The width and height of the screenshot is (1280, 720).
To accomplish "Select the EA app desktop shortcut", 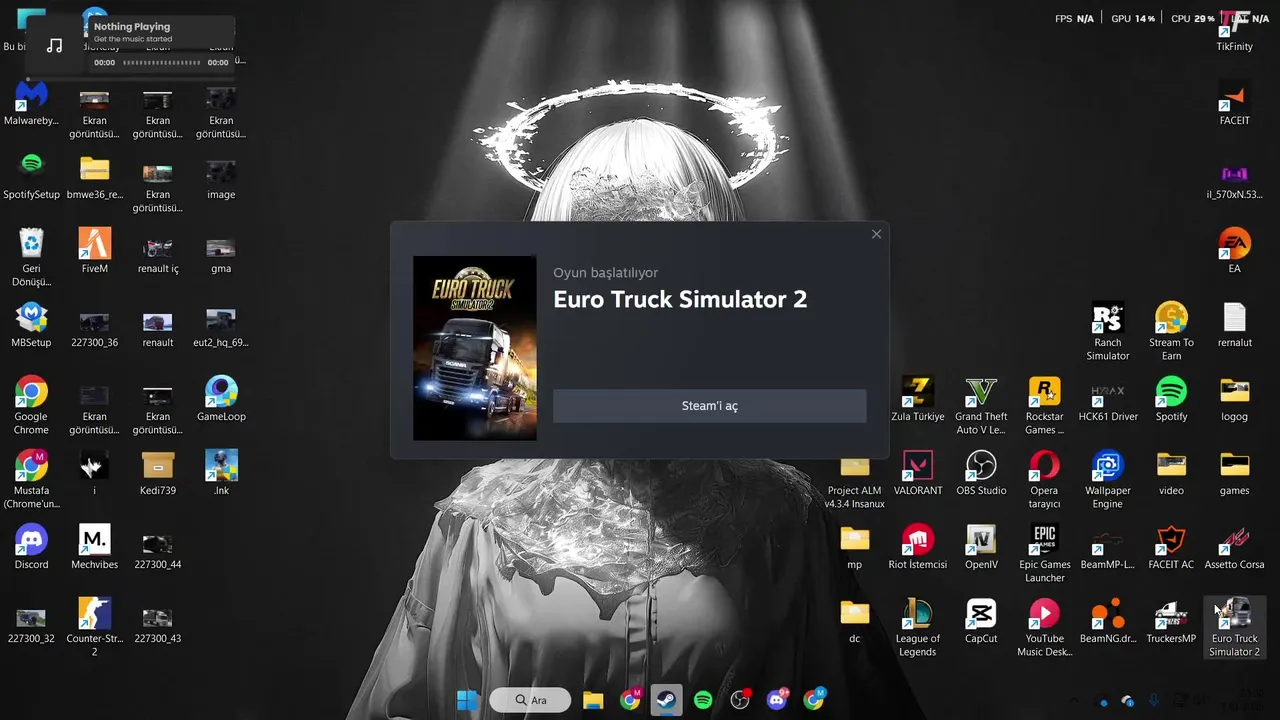I will (1235, 251).
